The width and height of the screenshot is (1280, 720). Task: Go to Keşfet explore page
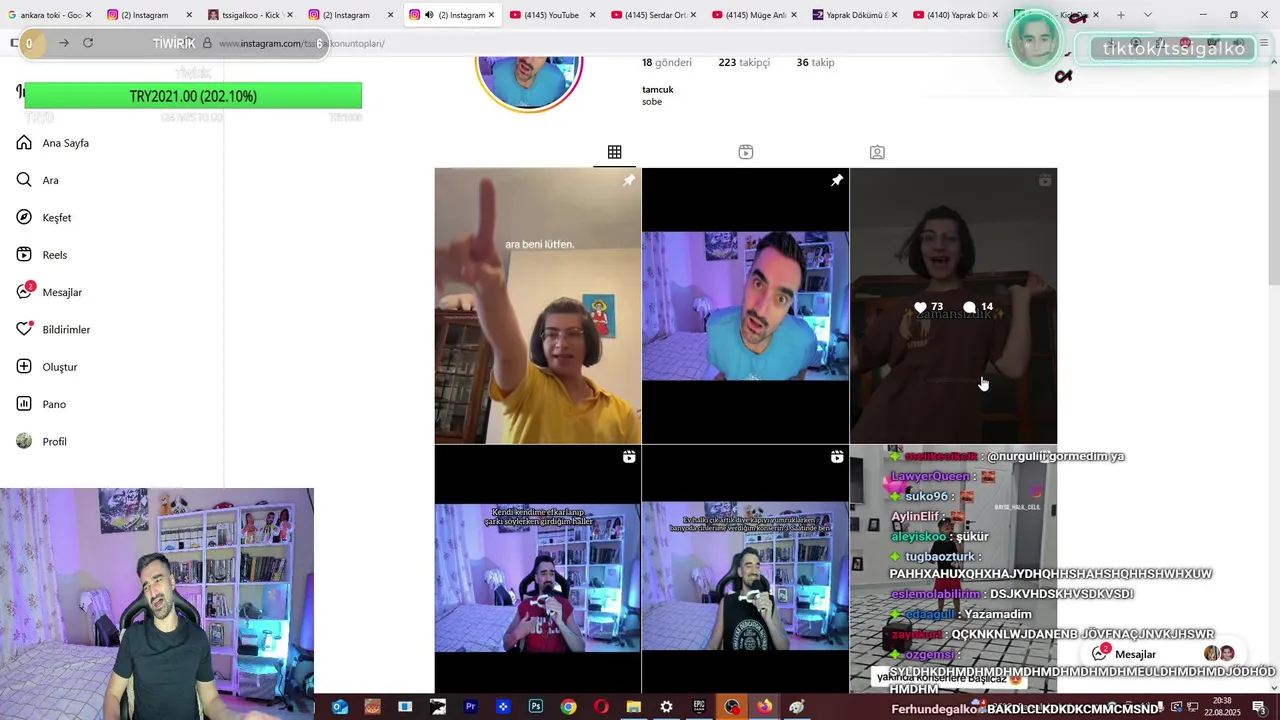44,218
